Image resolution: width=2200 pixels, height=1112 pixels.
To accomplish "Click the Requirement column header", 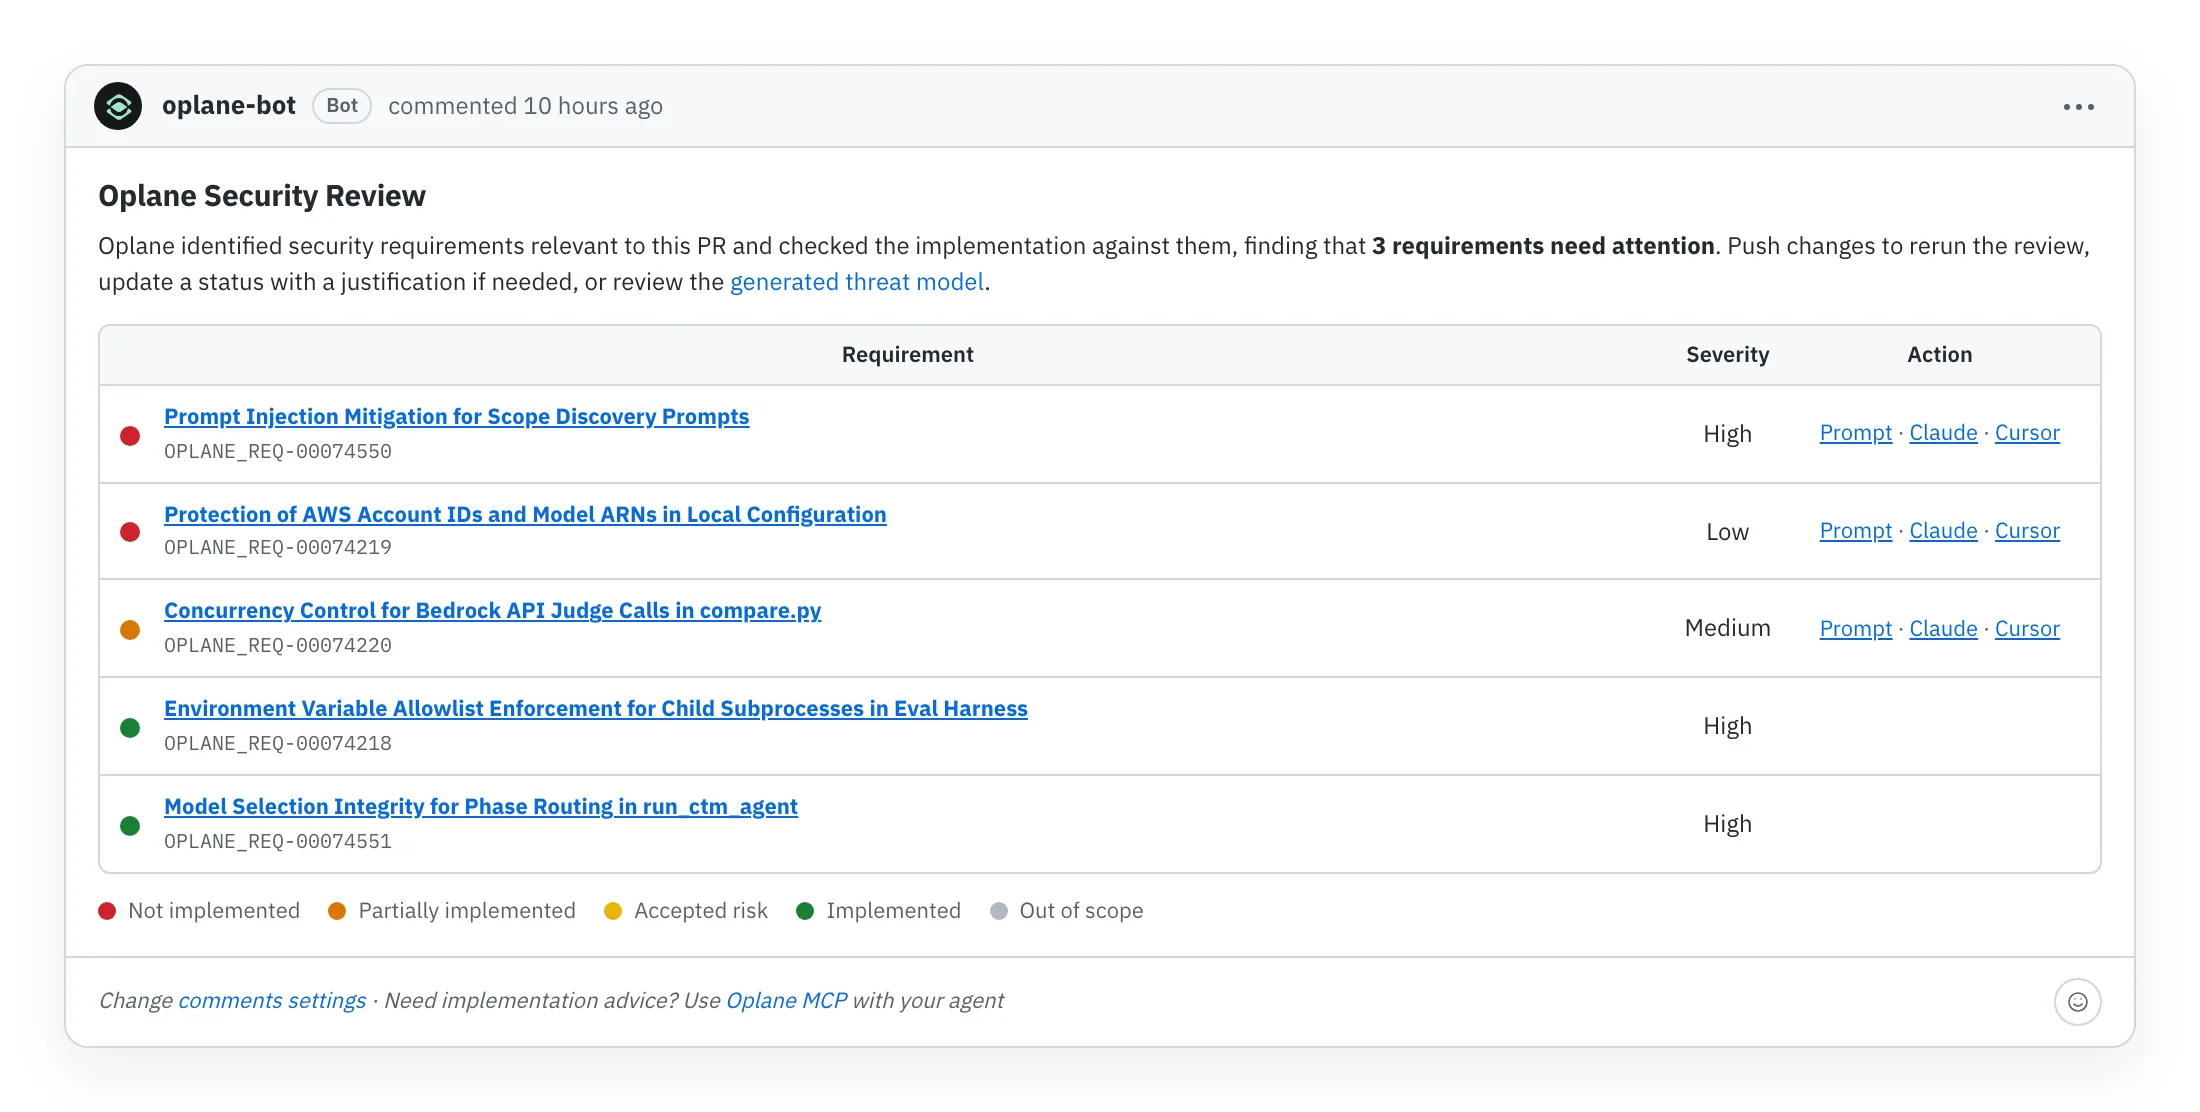I will [907, 355].
